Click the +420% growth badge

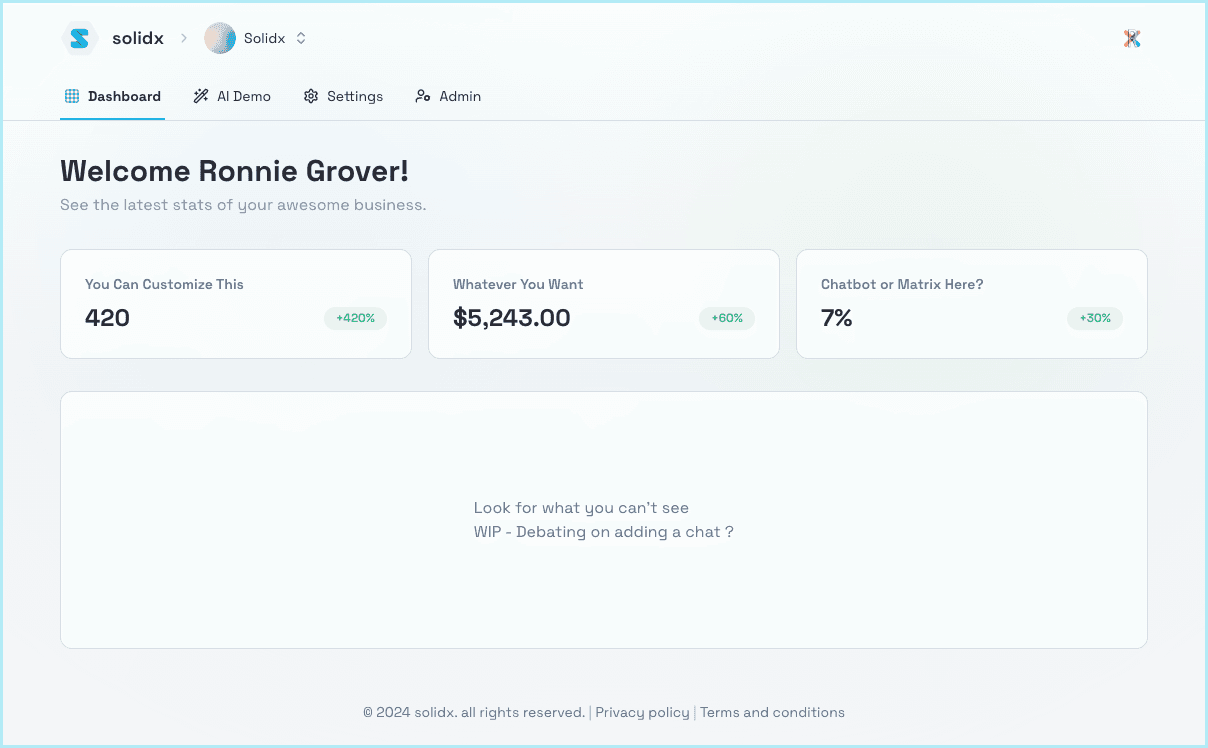point(355,318)
